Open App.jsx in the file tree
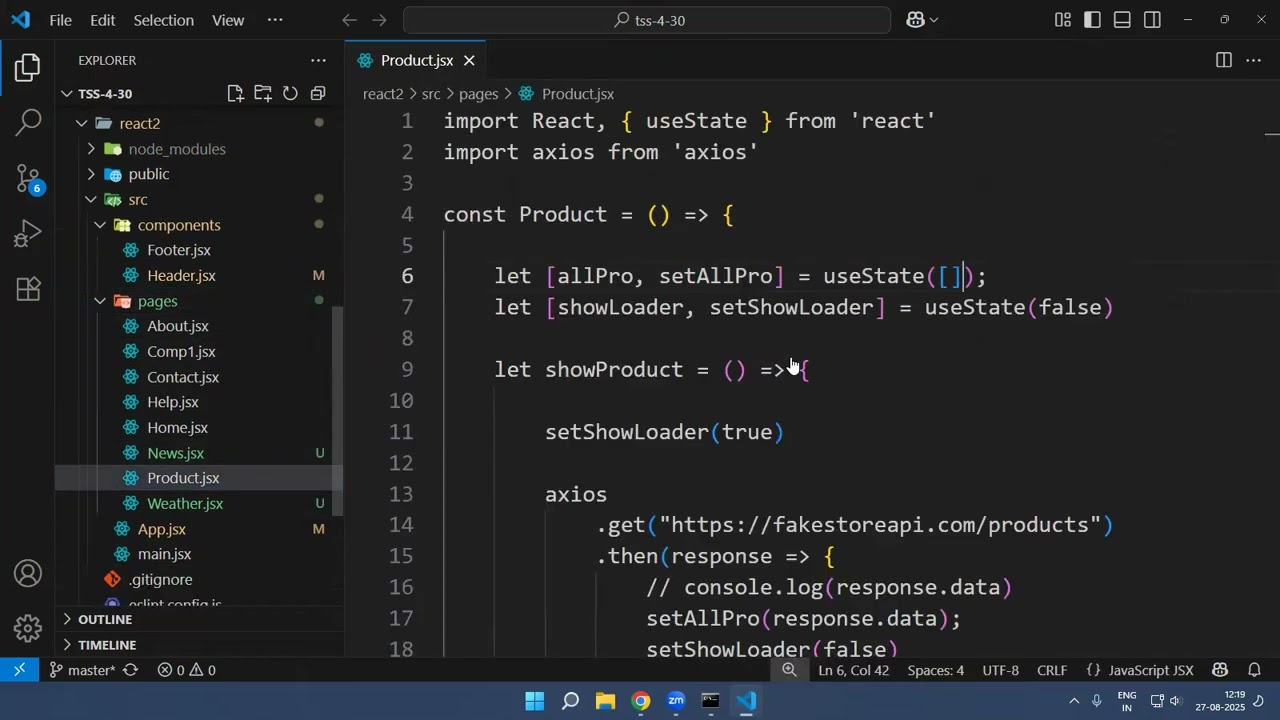Viewport: 1280px width, 720px height. coord(162,529)
